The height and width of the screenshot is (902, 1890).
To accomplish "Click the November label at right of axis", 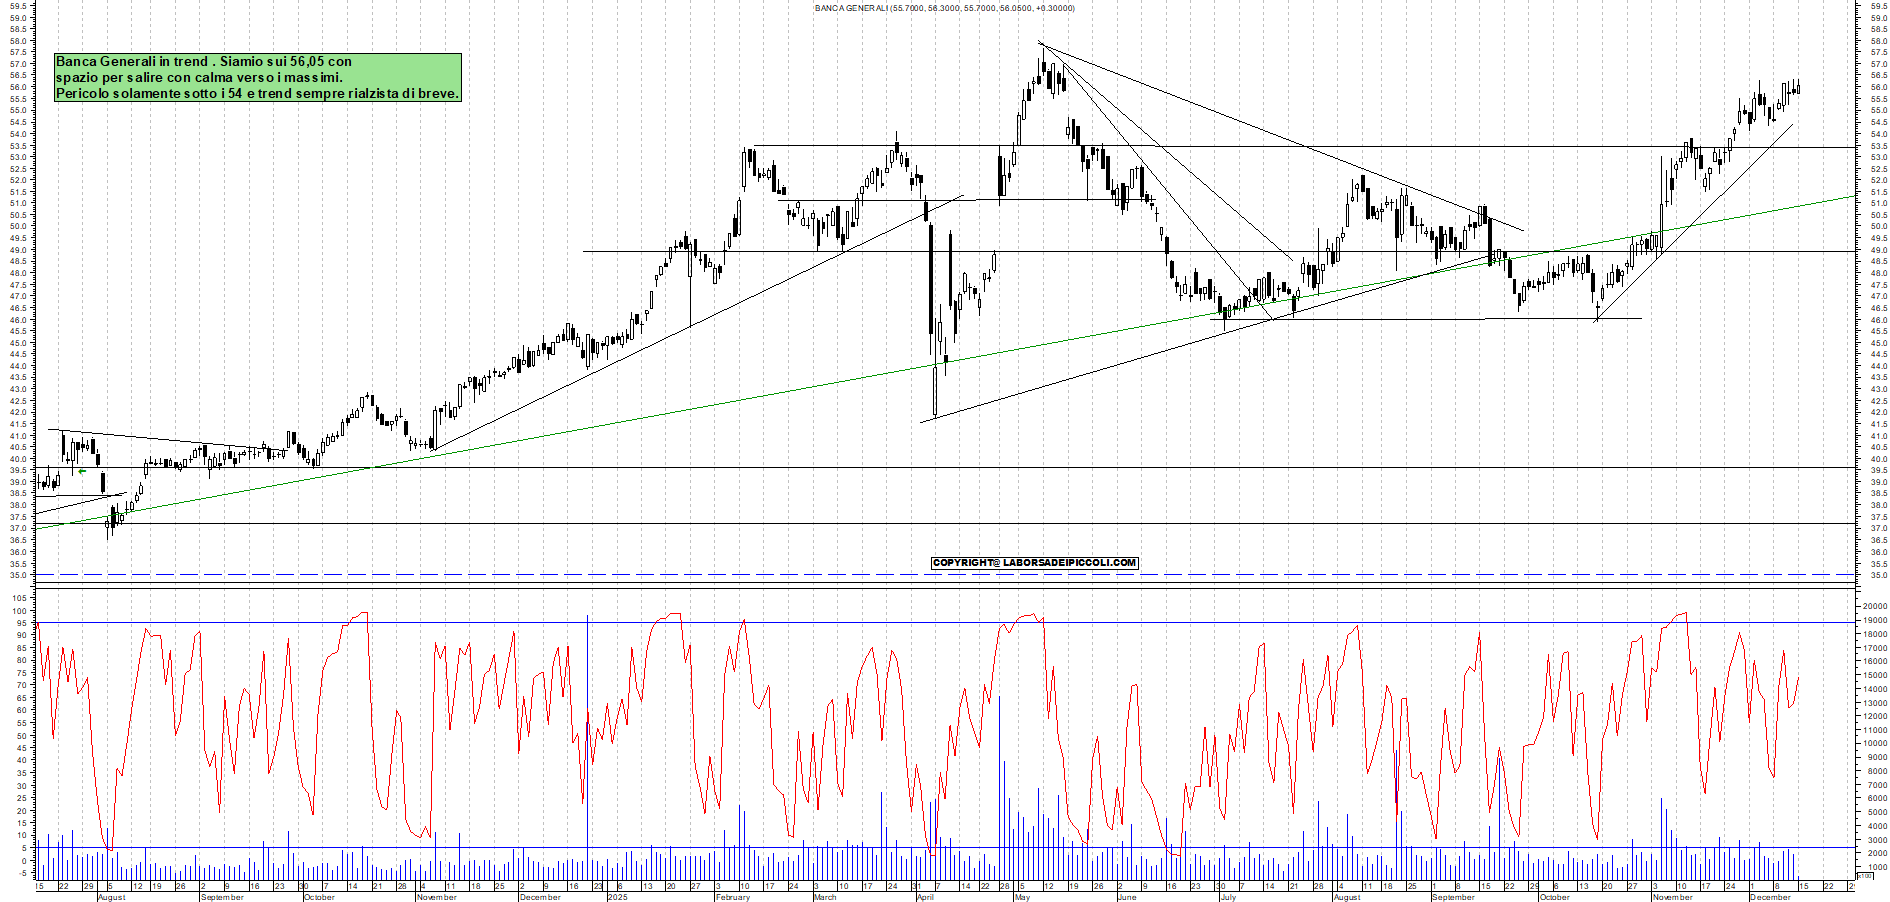I will point(1672,897).
